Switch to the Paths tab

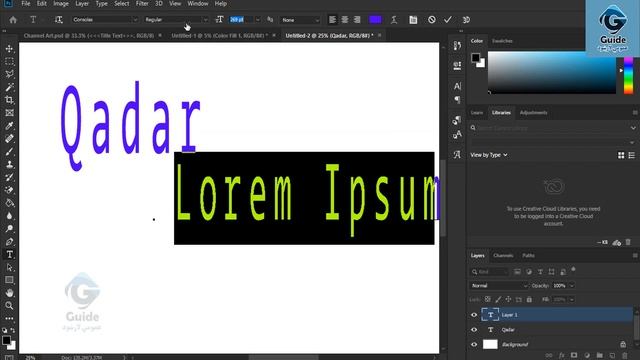(528, 256)
